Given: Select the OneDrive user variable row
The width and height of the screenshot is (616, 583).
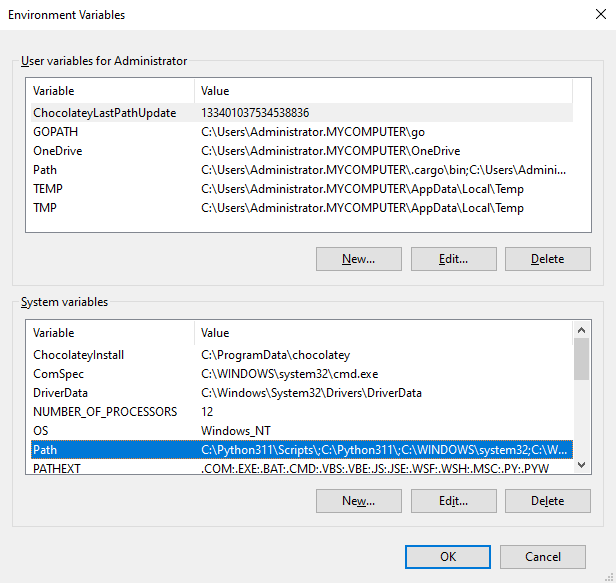Looking at the screenshot, I should tap(58, 151).
